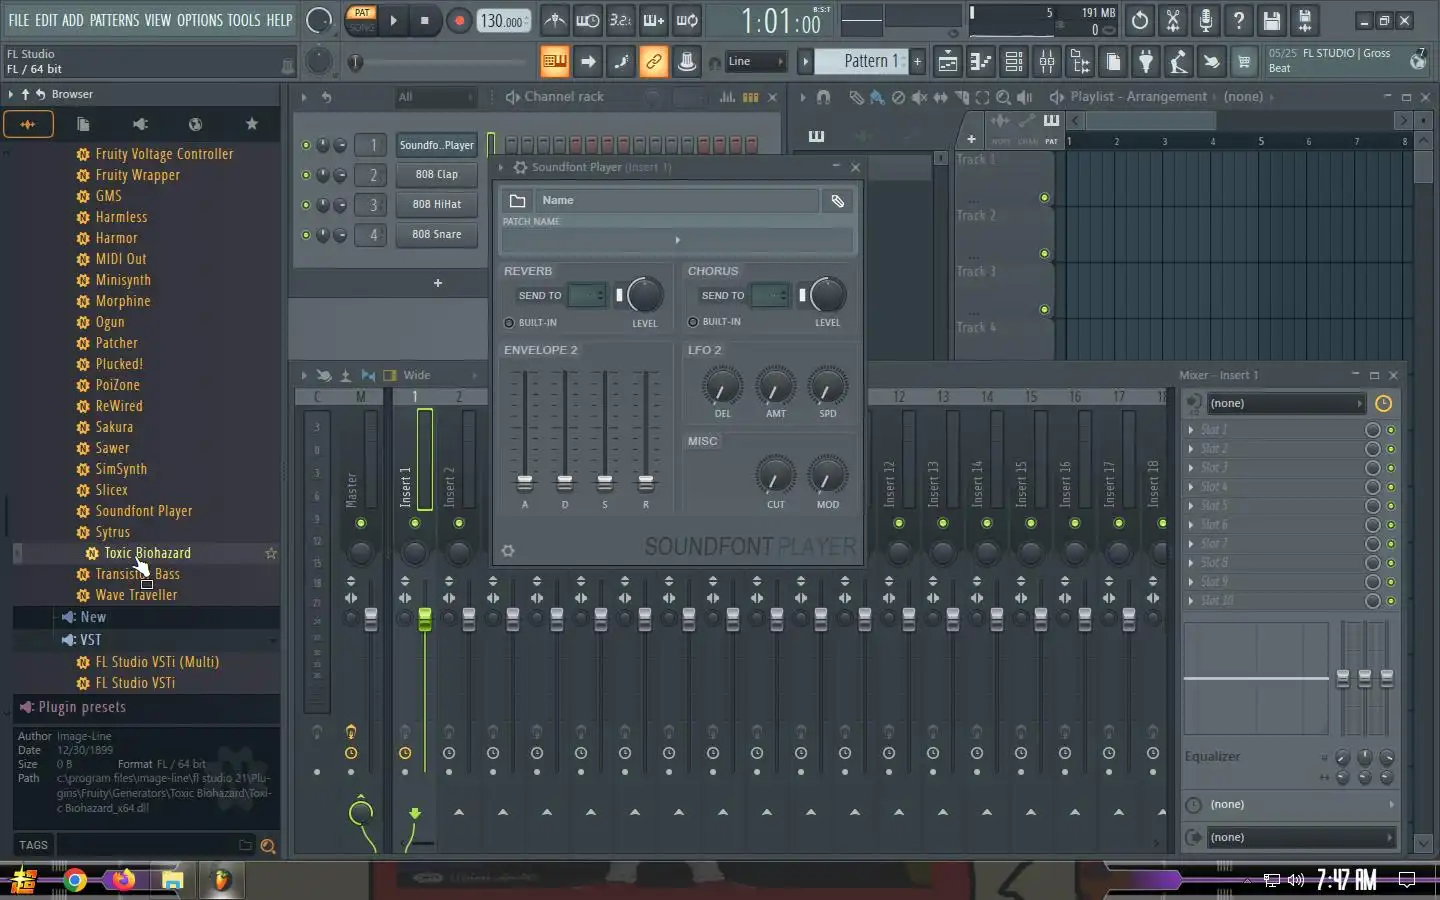Open the audio recording microphone icon
The width and height of the screenshot is (1440, 900).
pyautogui.click(x=1205, y=20)
